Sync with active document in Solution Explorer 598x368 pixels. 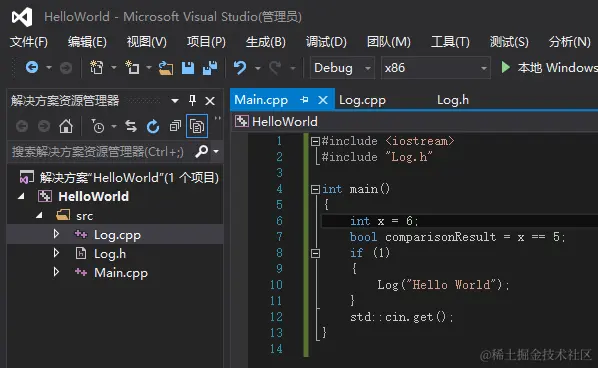tap(131, 126)
